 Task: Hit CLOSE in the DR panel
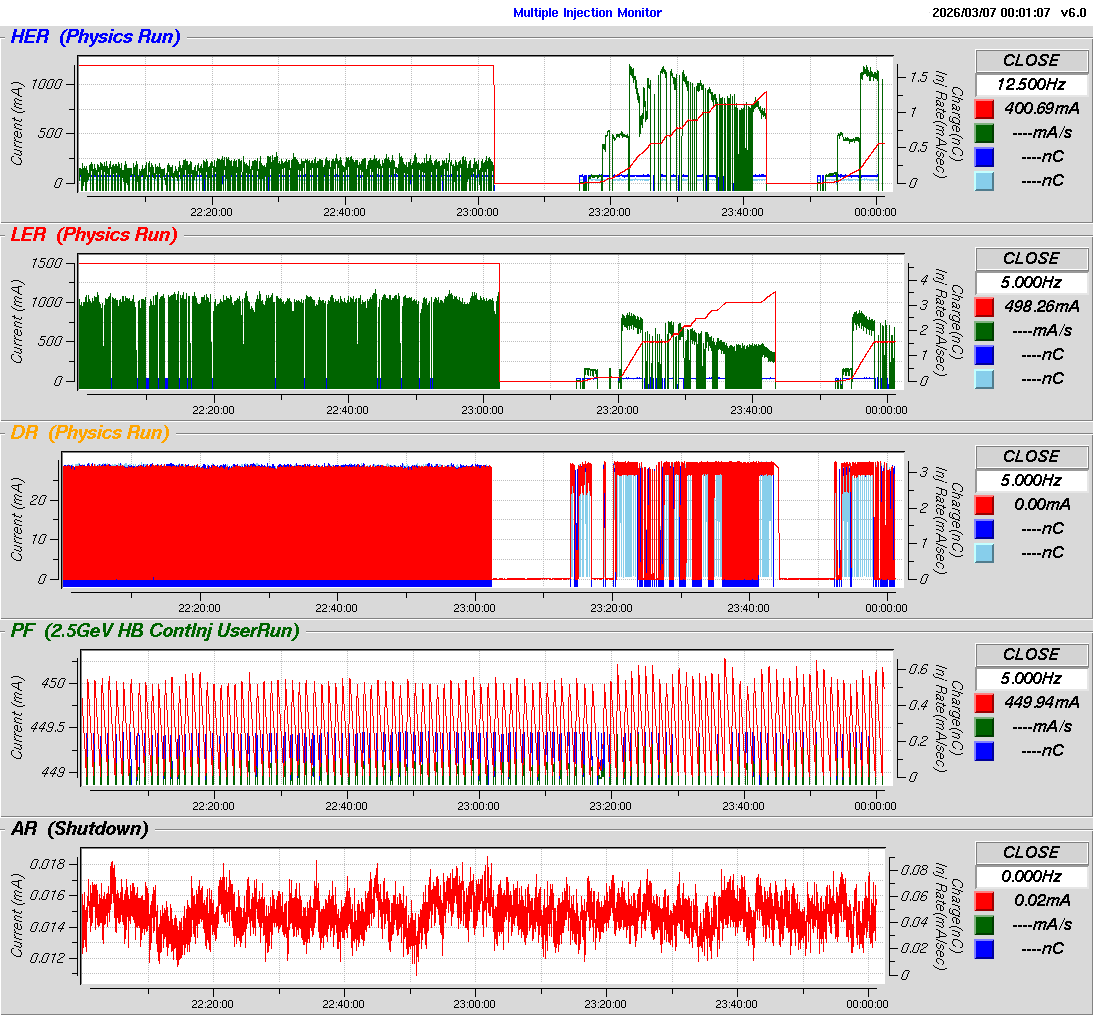click(1031, 456)
